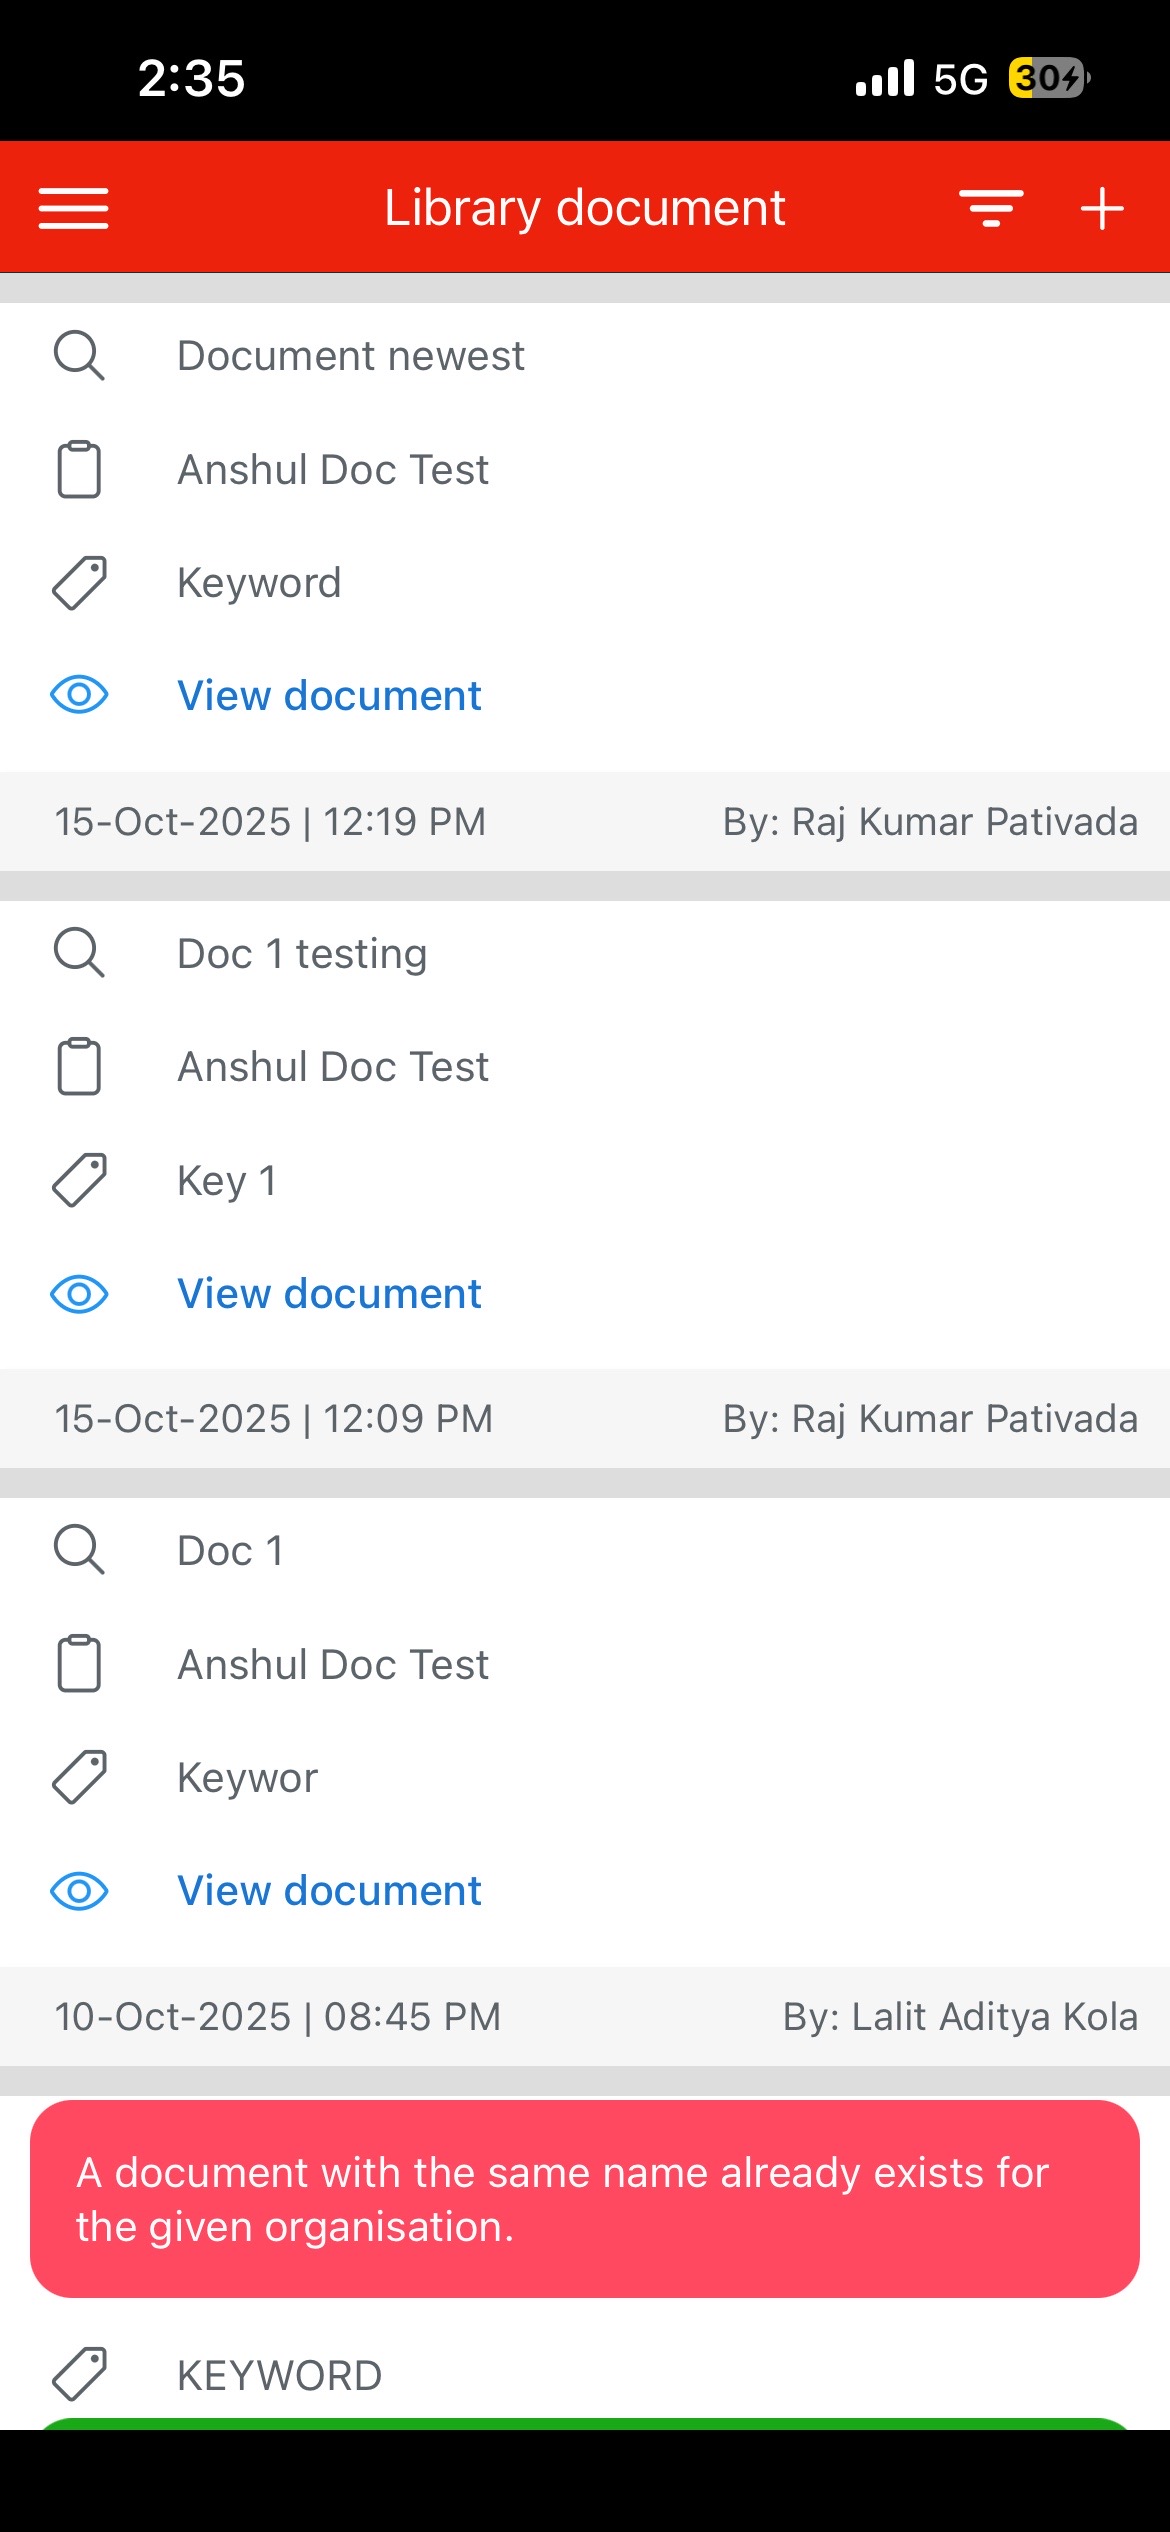Viewport: 1170px width, 2532px height.
Task: Open the filter options icon
Action: 991,208
